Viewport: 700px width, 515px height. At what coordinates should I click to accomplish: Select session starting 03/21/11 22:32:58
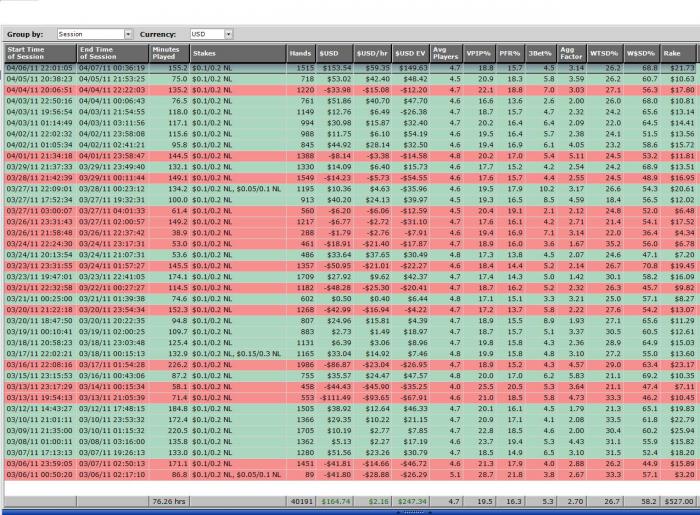pyautogui.click(x=350, y=288)
